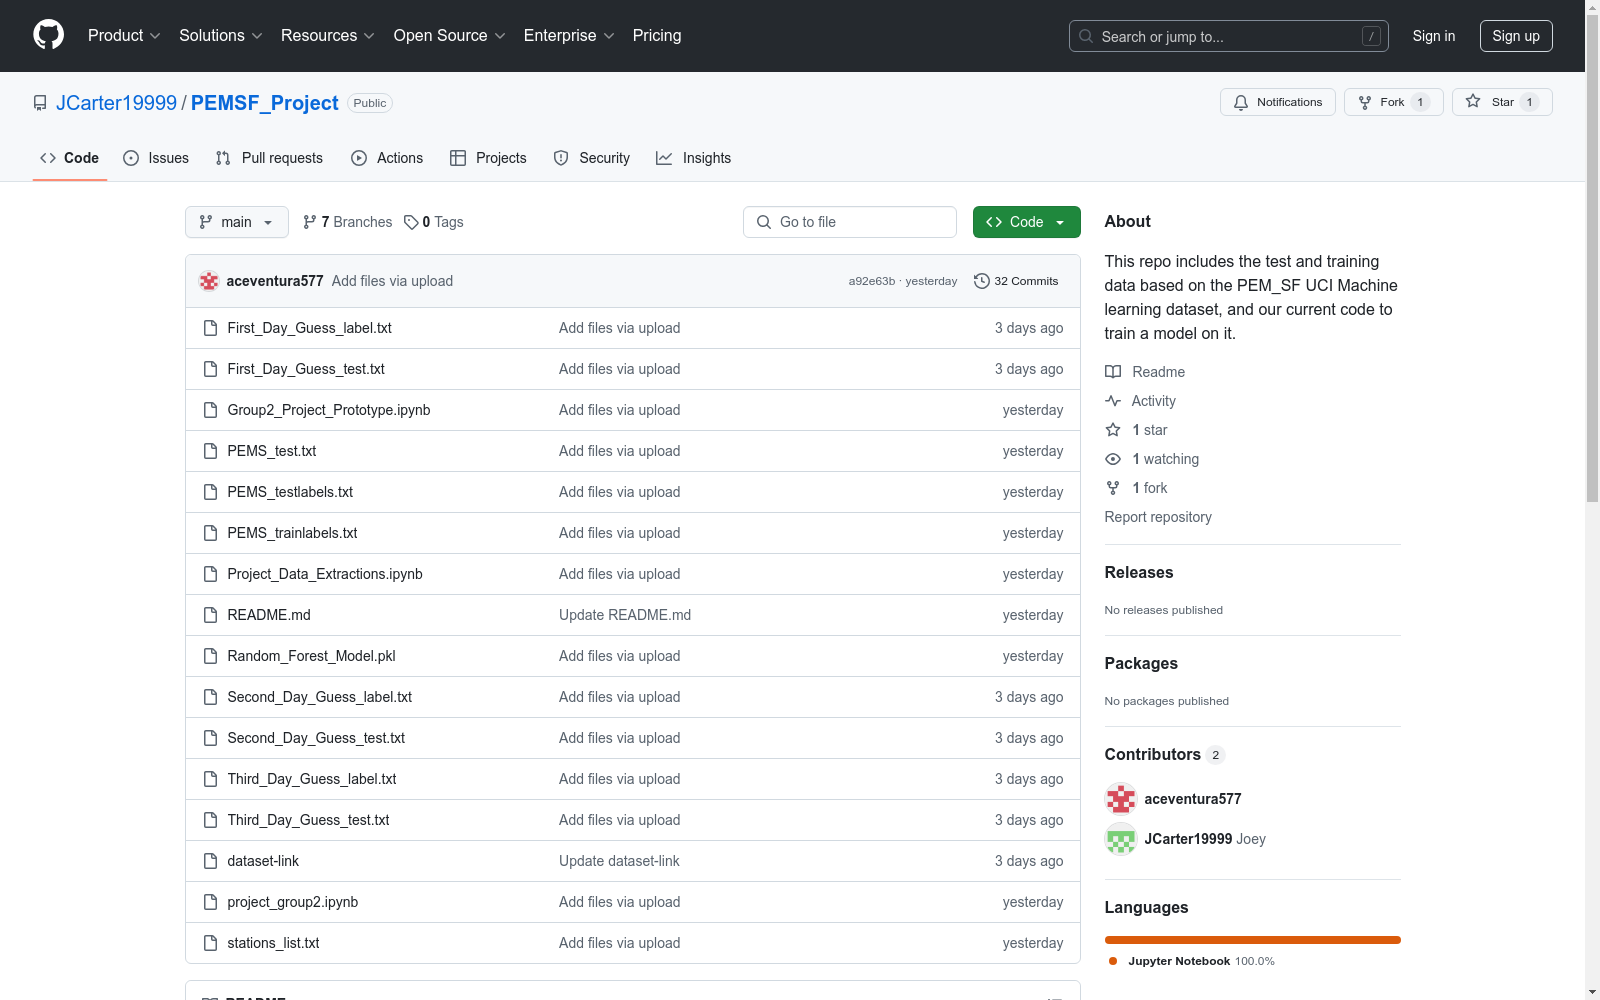The width and height of the screenshot is (1600, 1000).
Task: Open the Issues tab
Action: click(x=156, y=158)
